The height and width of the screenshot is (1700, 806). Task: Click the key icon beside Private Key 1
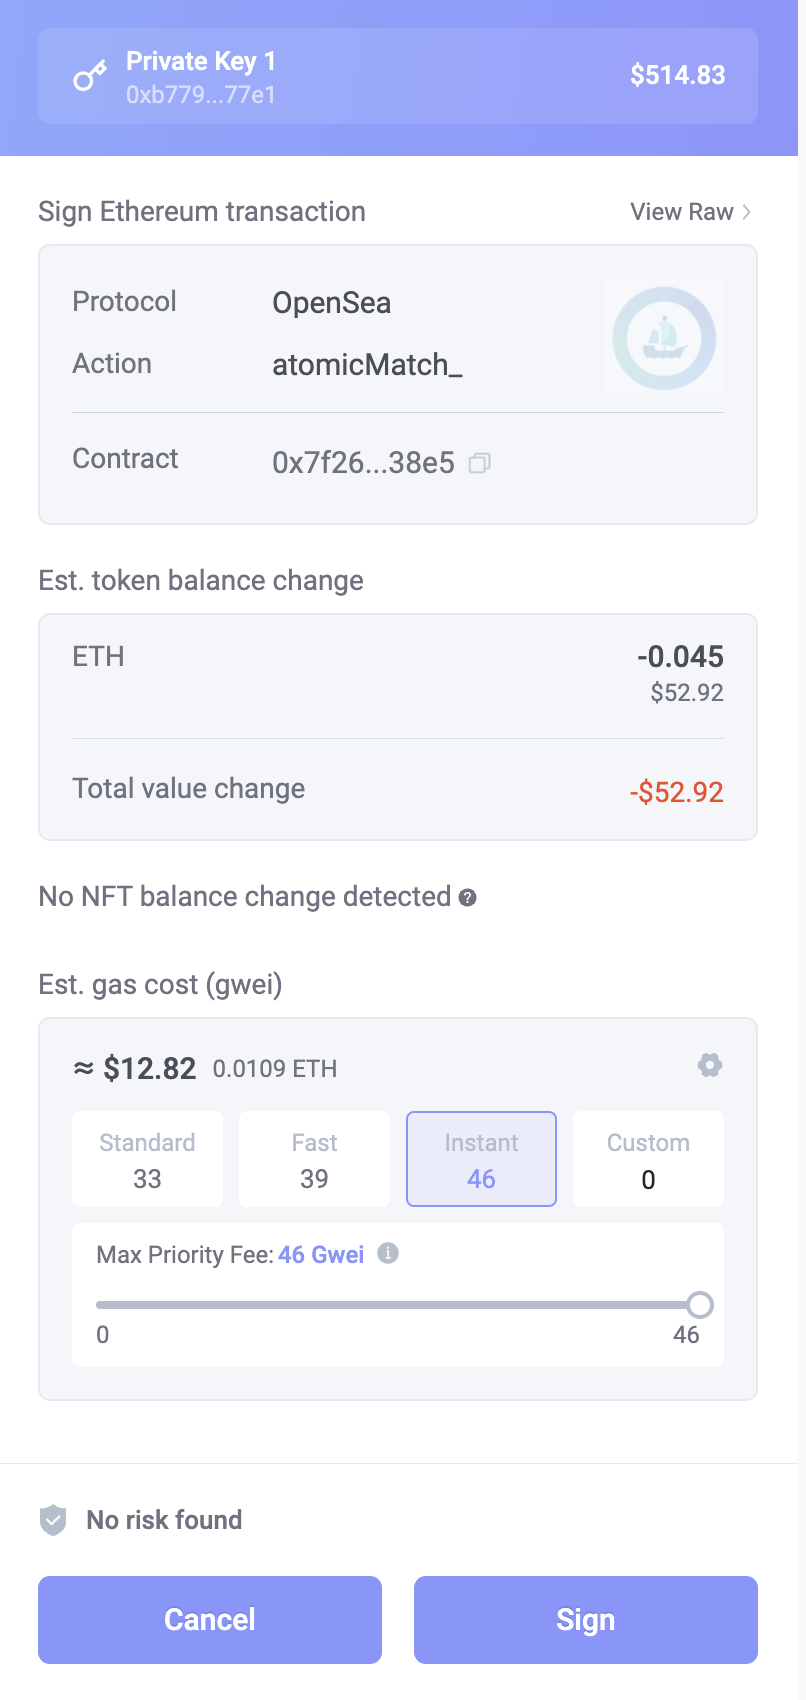[90, 76]
